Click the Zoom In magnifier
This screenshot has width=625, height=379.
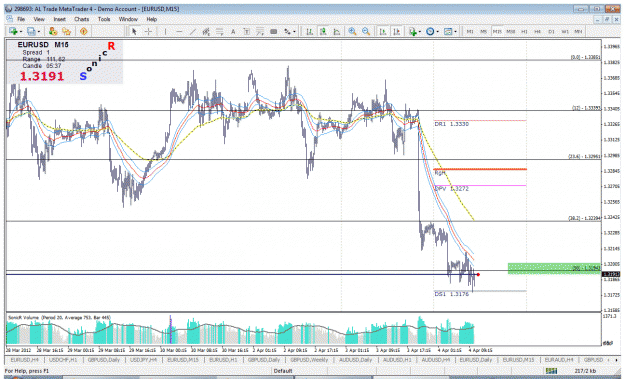pos(352,31)
